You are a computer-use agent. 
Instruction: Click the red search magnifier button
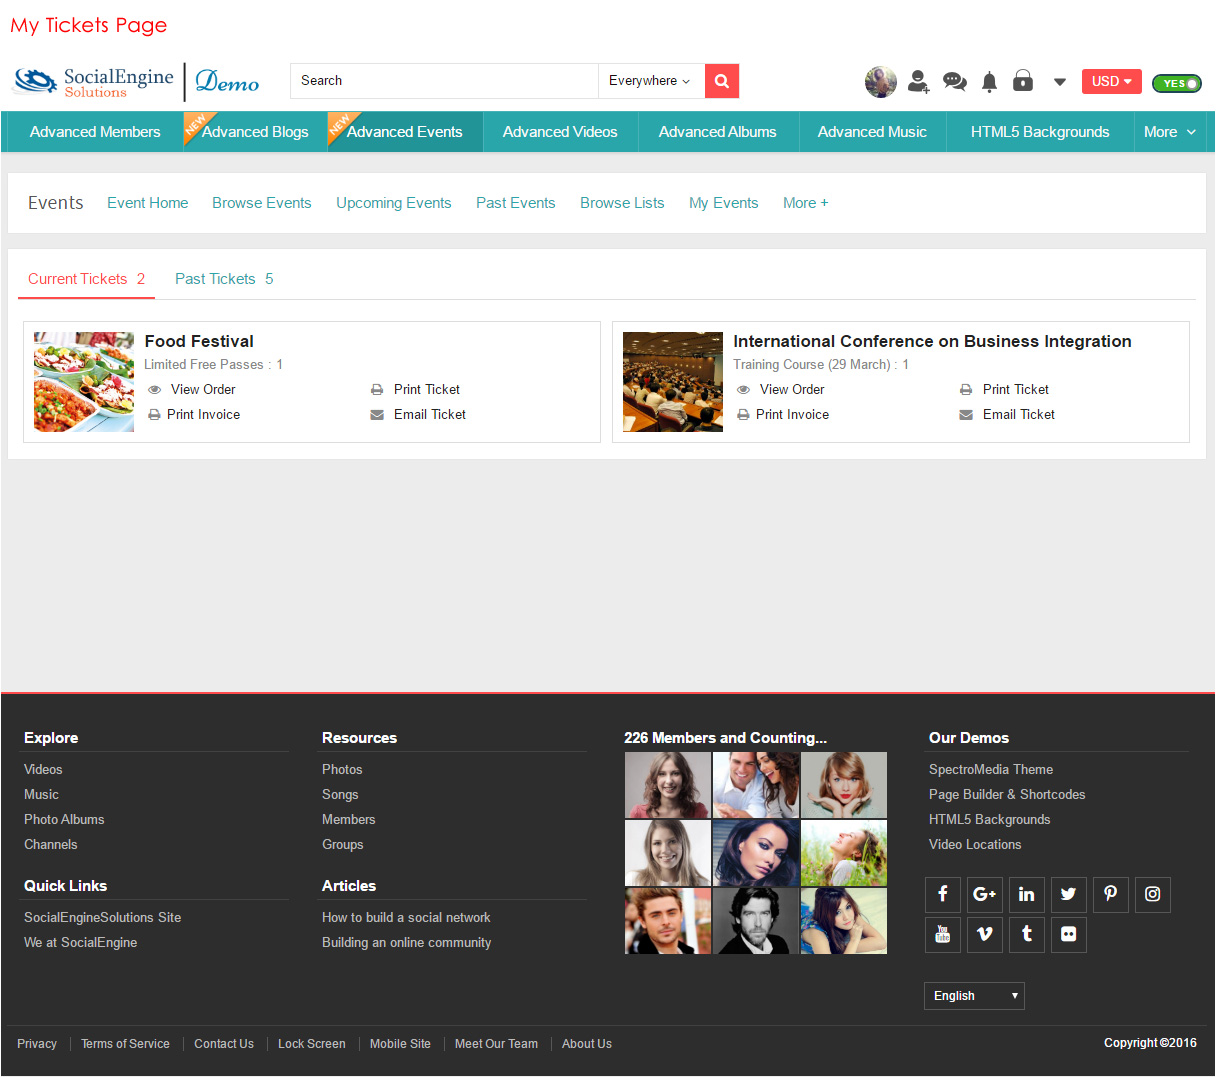tap(721, 81)
